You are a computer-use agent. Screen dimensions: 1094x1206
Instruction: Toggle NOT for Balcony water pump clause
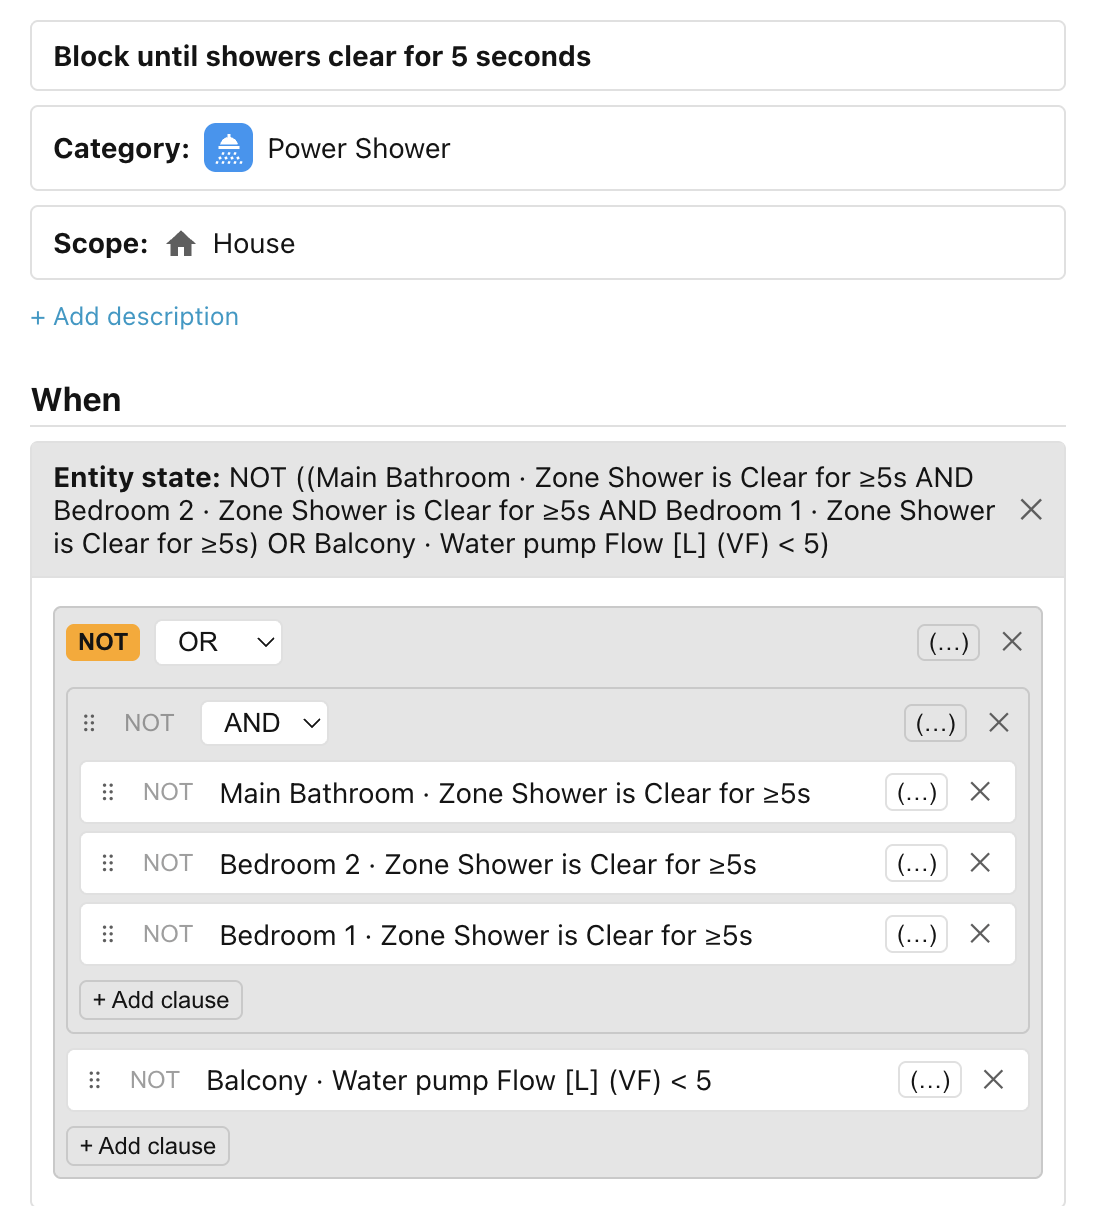[155, 1080]
